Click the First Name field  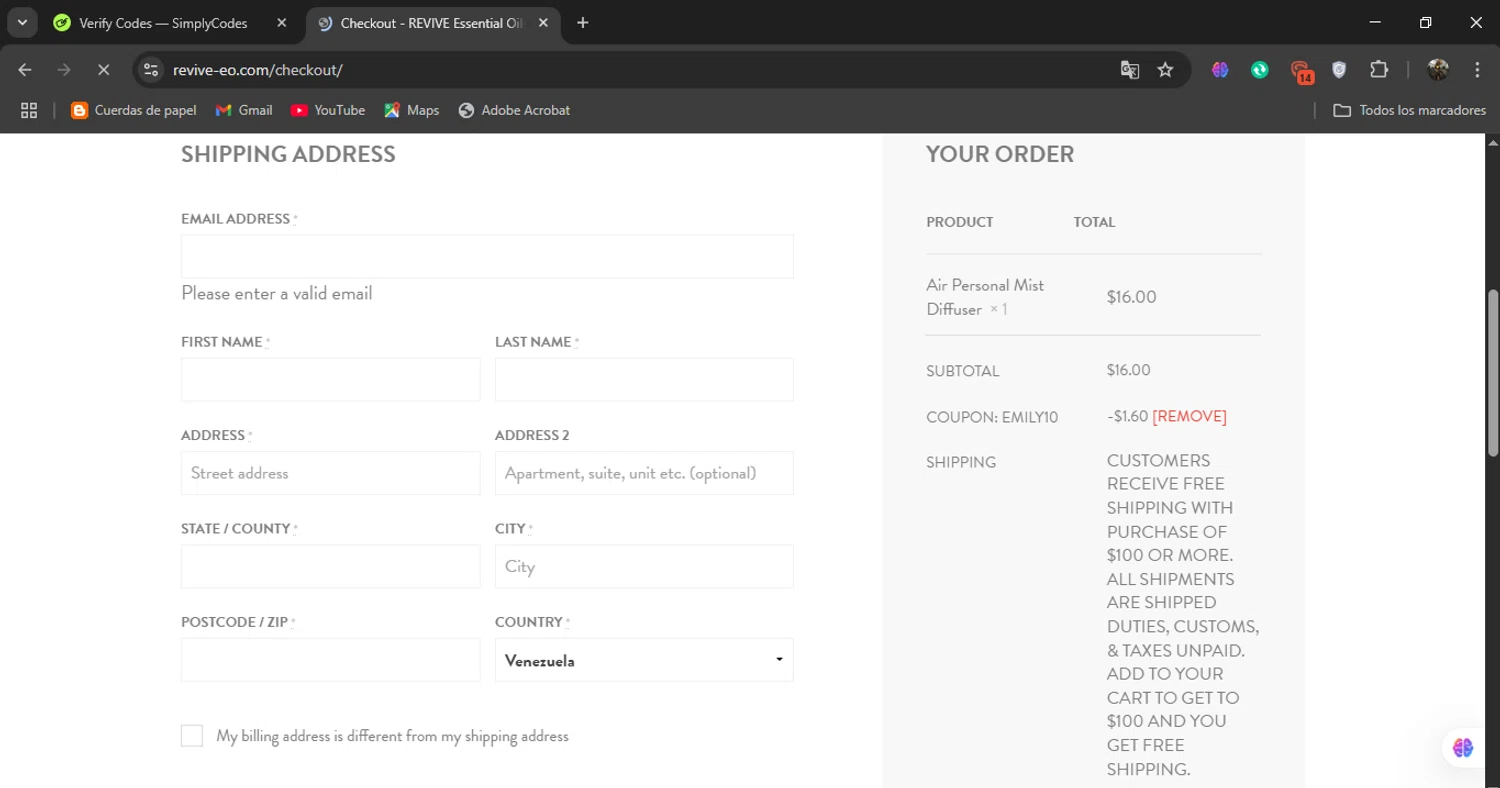tap(330, 380)
